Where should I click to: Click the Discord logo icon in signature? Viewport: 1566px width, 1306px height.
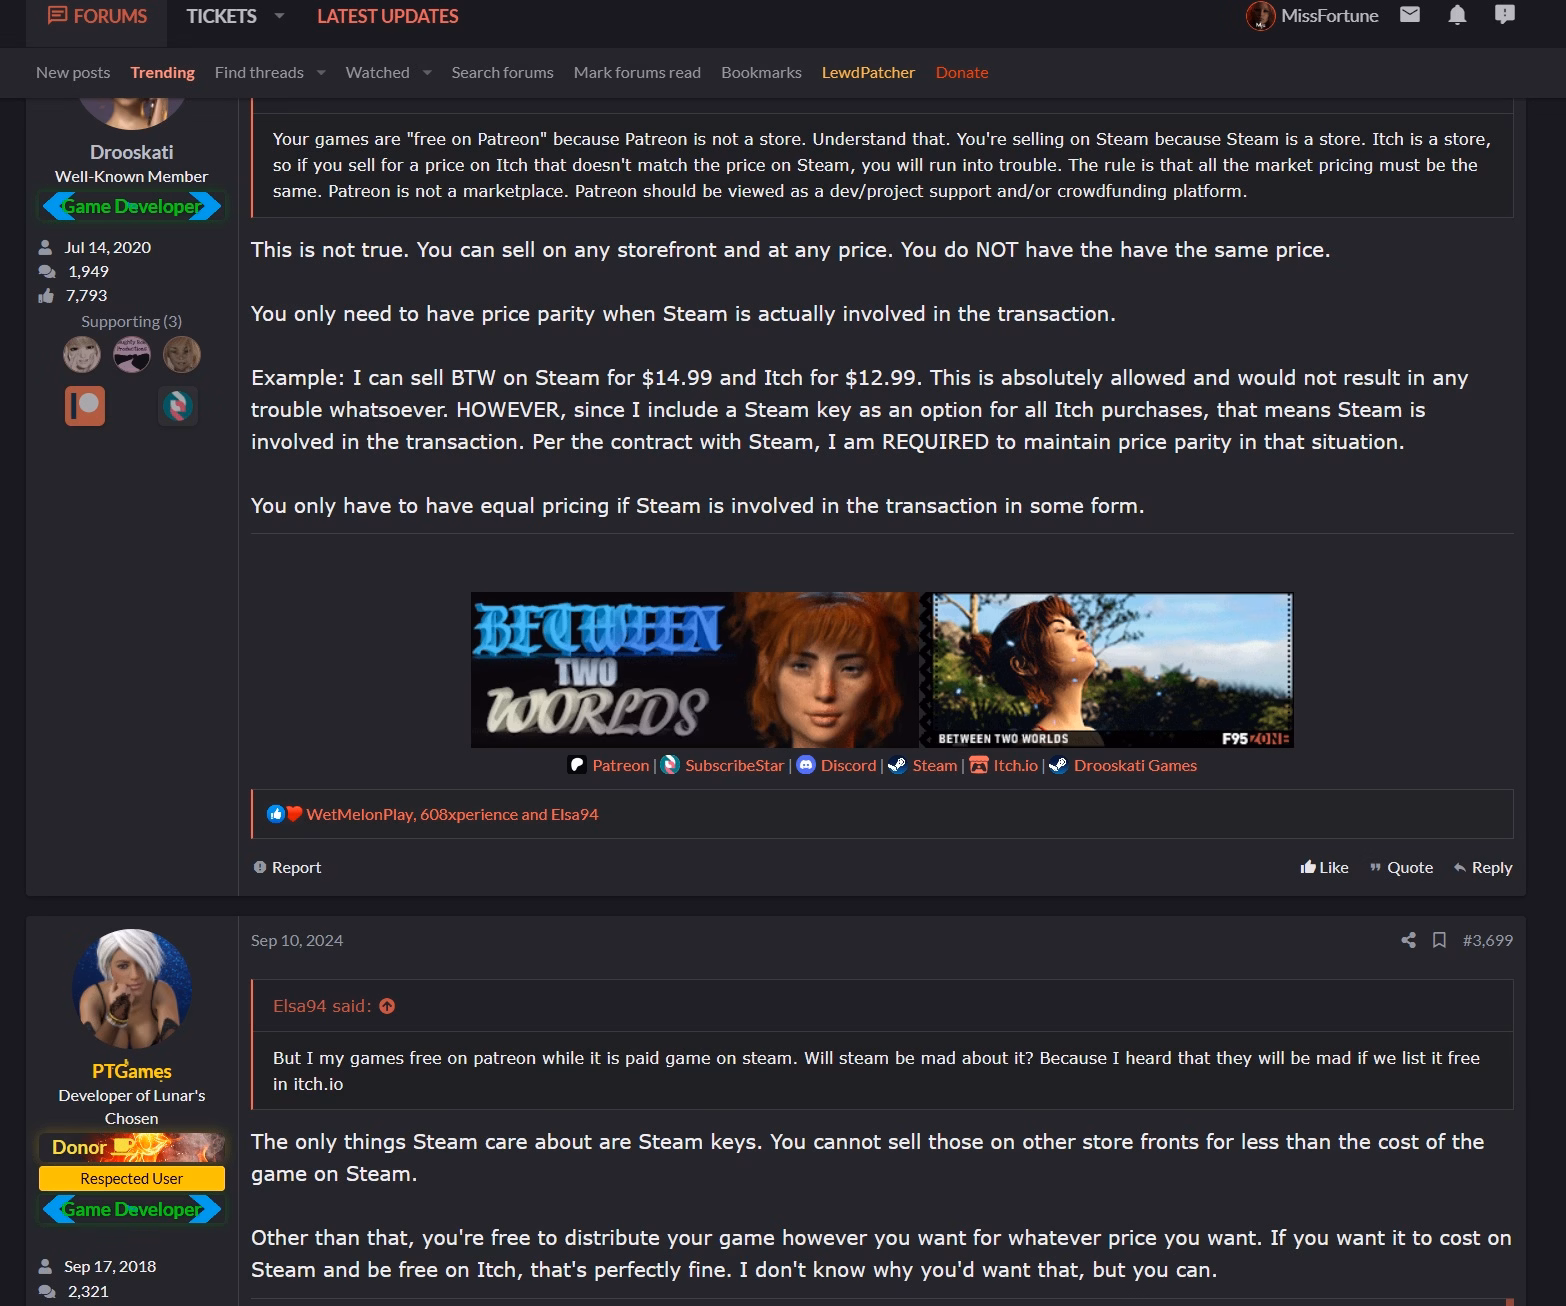click(x=806, y=765)
